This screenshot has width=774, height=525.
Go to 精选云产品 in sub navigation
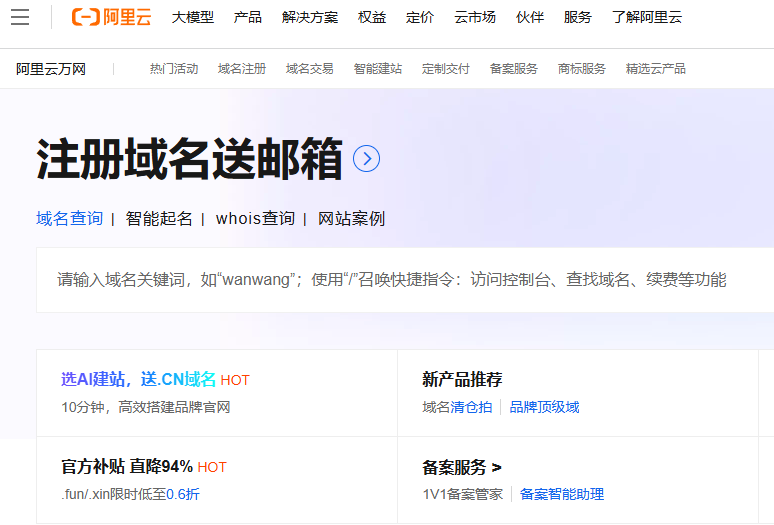click(x=656, y=69)
